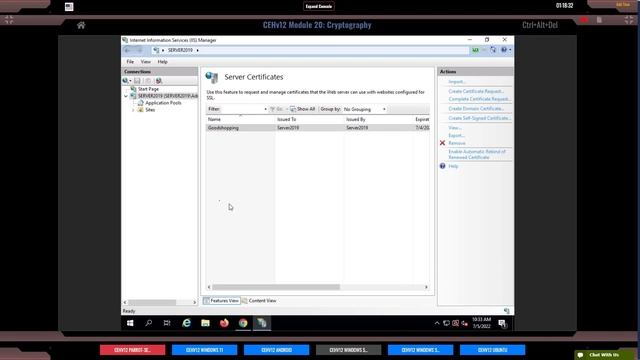
Task: Click horizontal scrollbar of certificate list
Action: click(276, 287)
